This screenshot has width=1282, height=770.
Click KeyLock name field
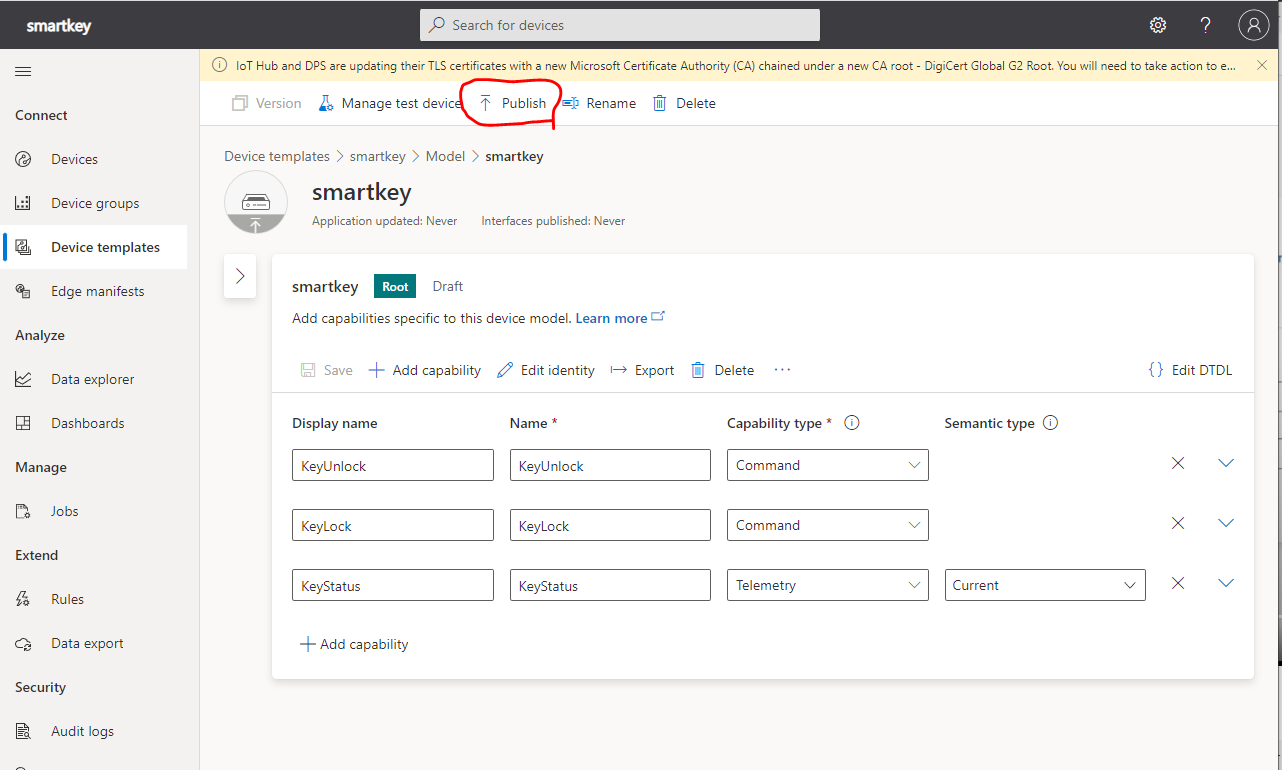(610, 525)
